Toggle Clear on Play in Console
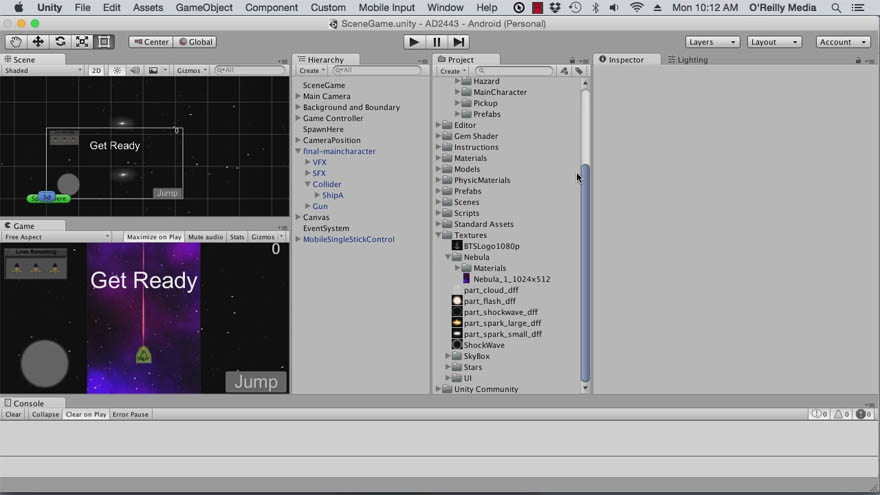Image resolution: width=880 pixels, height=495 pixels. click(x=86, y=414)
